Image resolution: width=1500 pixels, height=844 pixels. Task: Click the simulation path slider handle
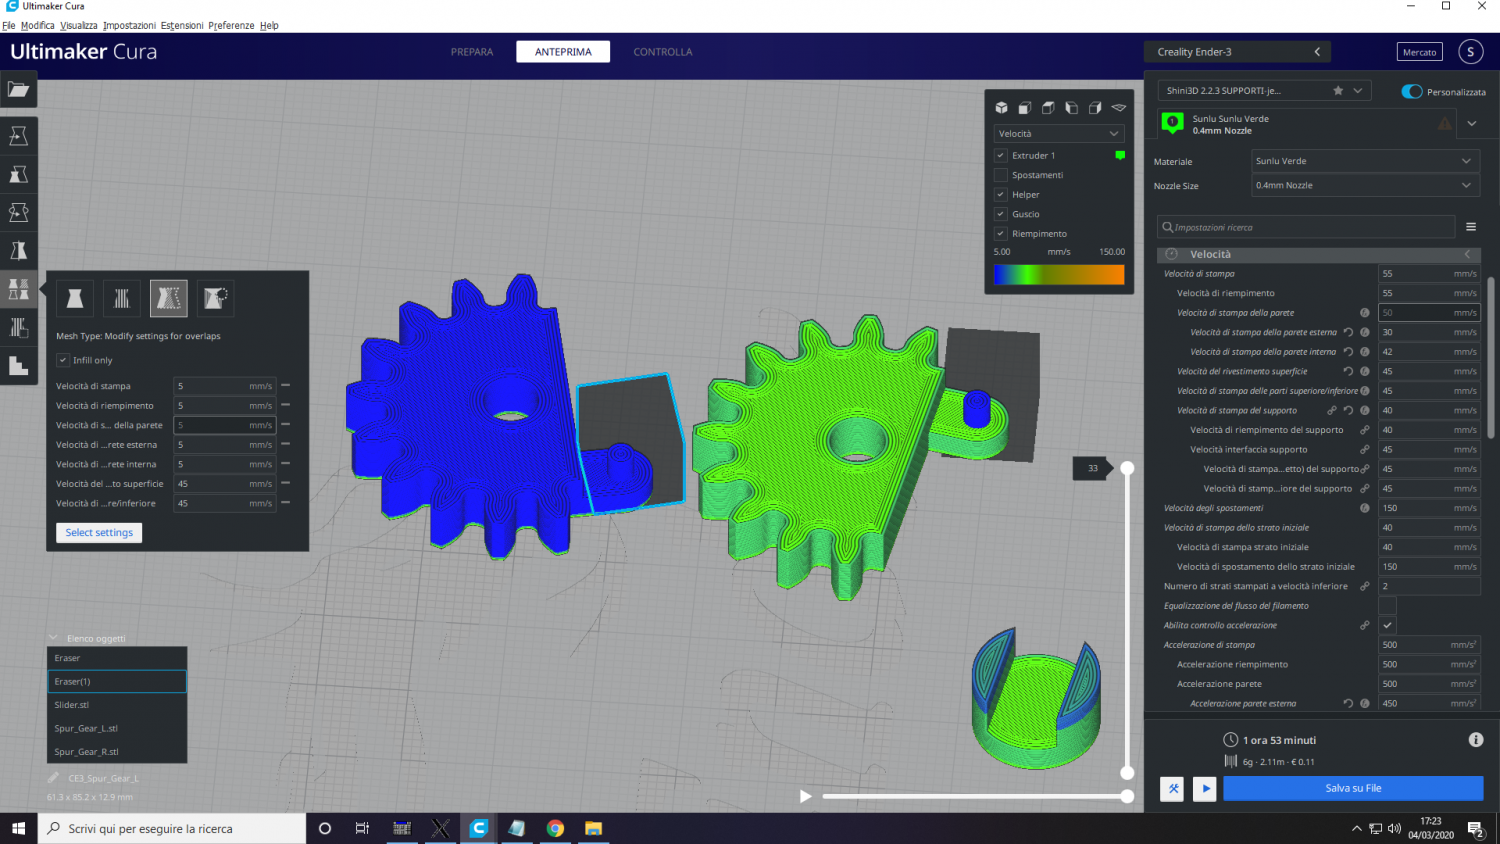[x=1127, y=796]
